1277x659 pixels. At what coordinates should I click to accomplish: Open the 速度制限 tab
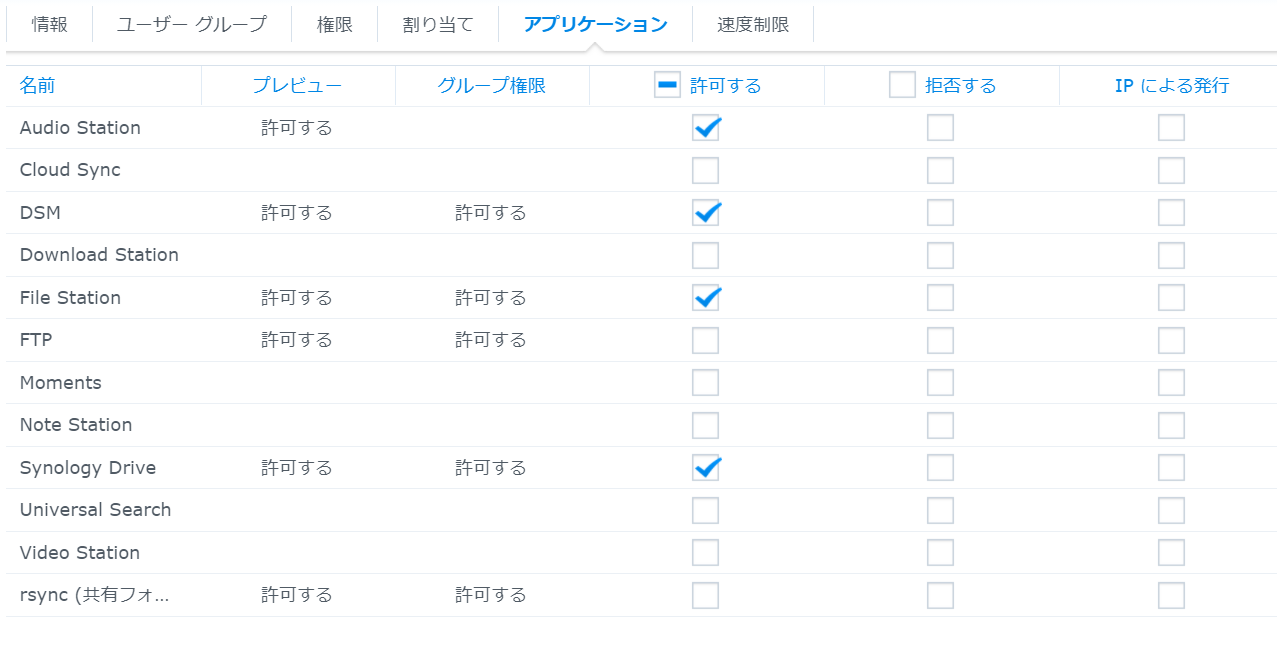click(753, 25)
